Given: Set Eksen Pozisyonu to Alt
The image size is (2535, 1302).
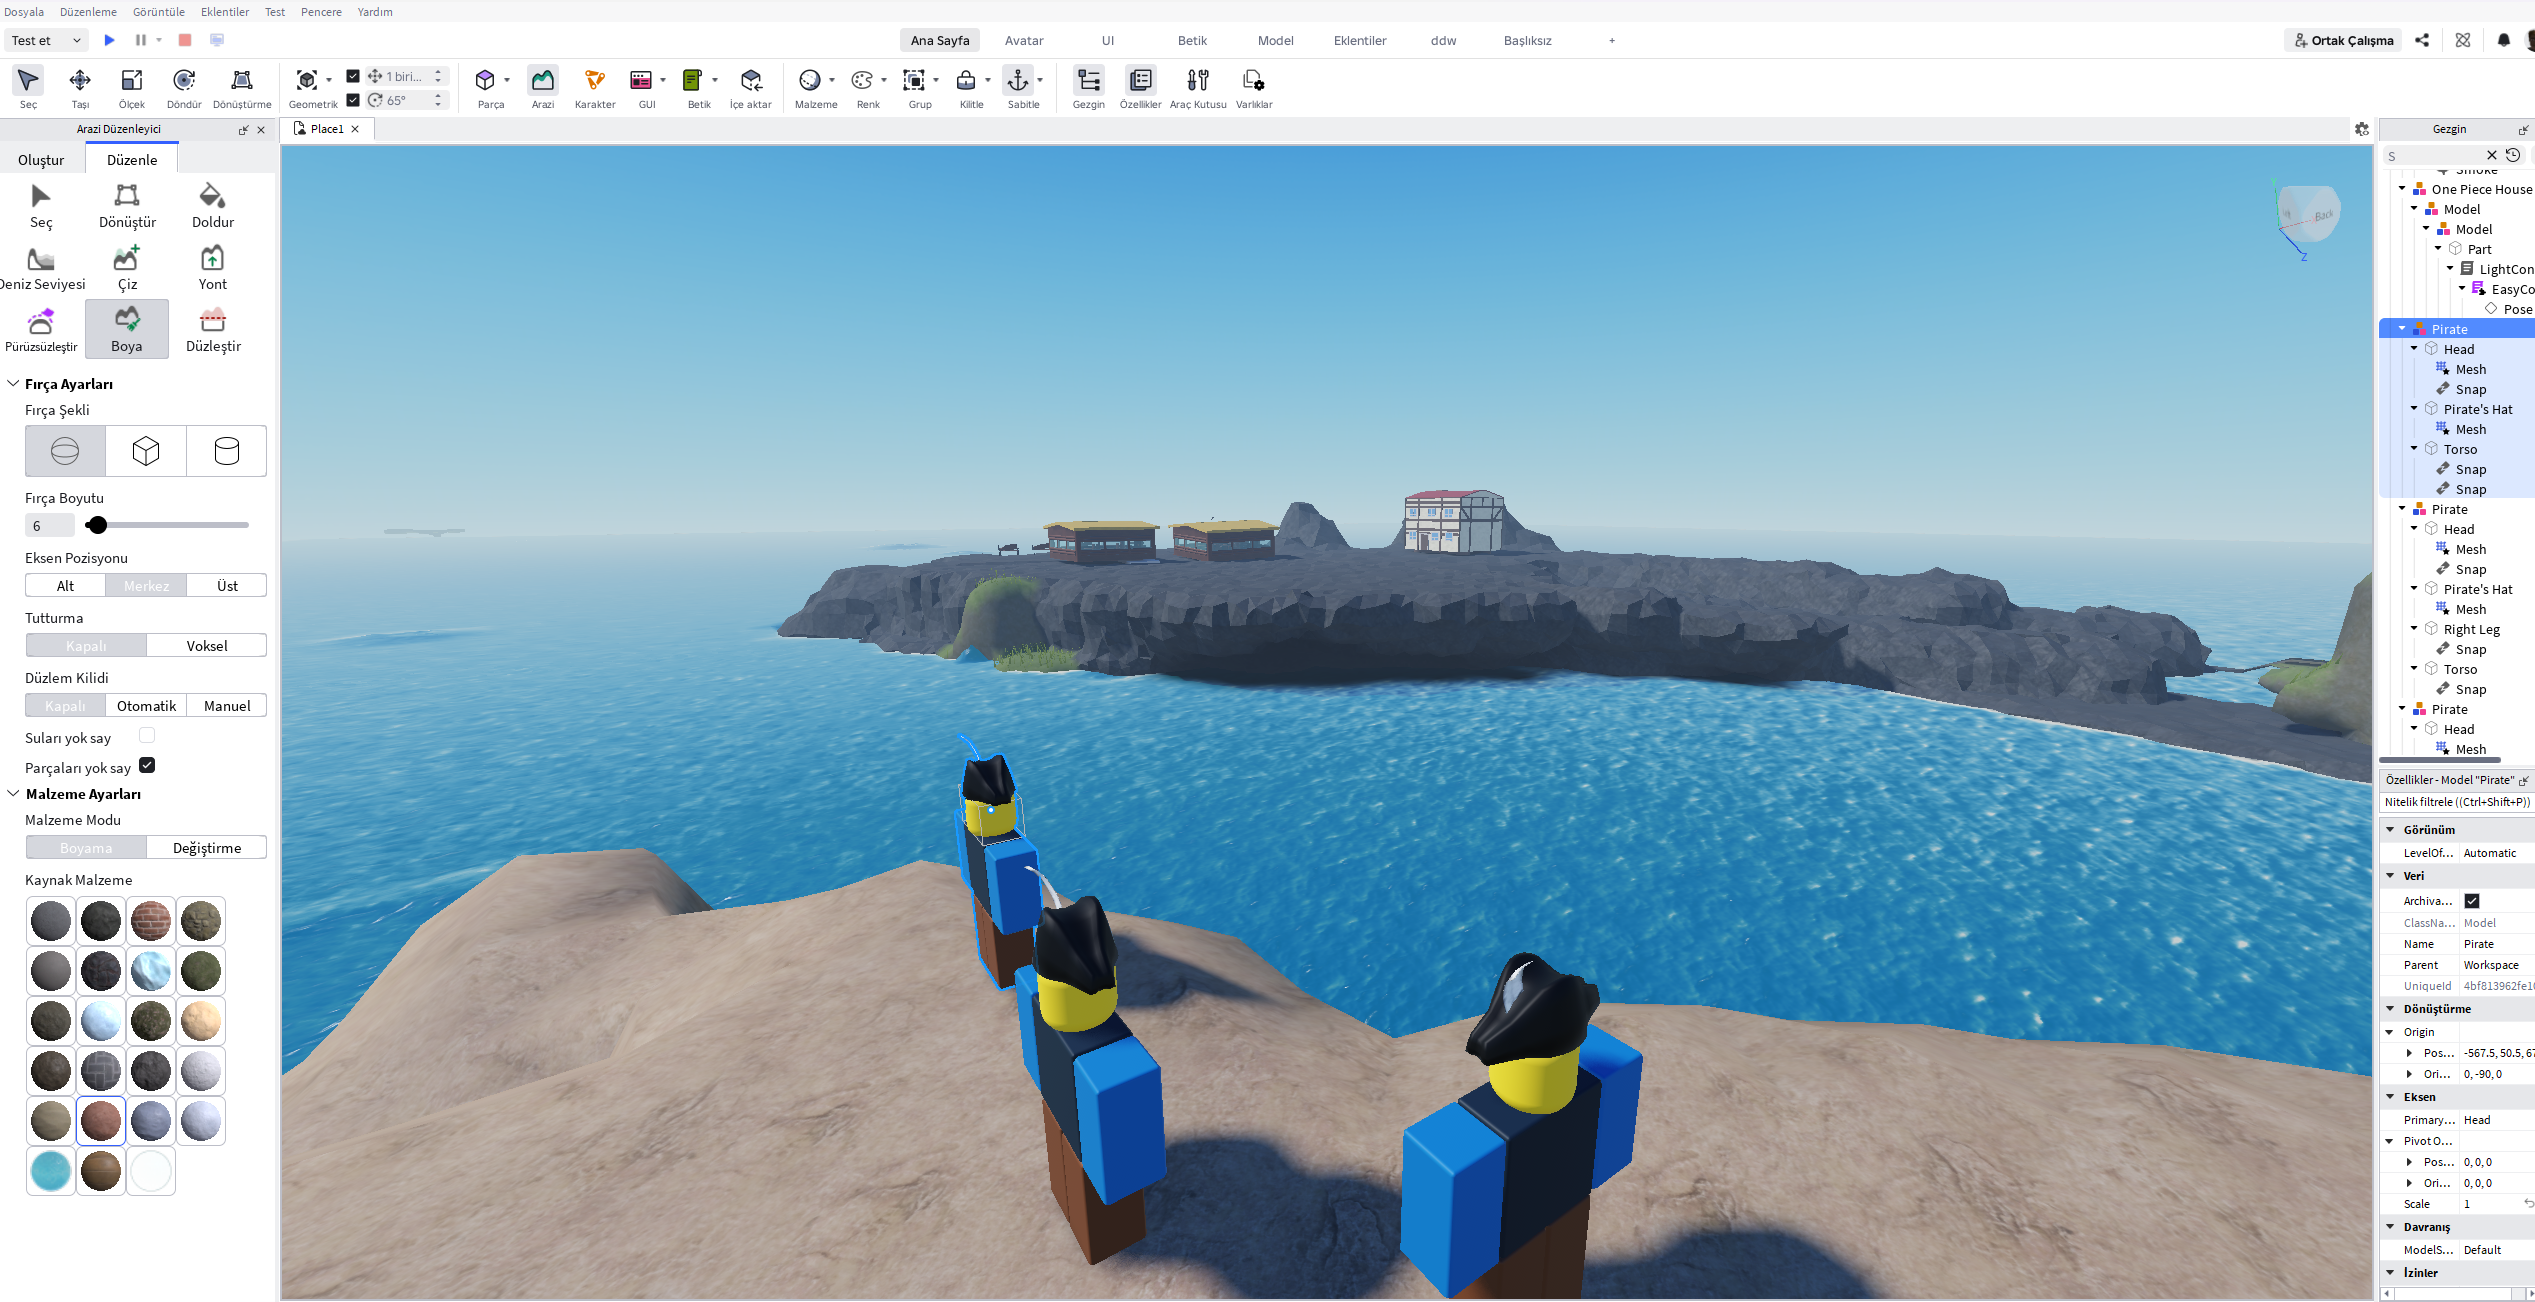Looking at the screenshot, I should [65, 586].
